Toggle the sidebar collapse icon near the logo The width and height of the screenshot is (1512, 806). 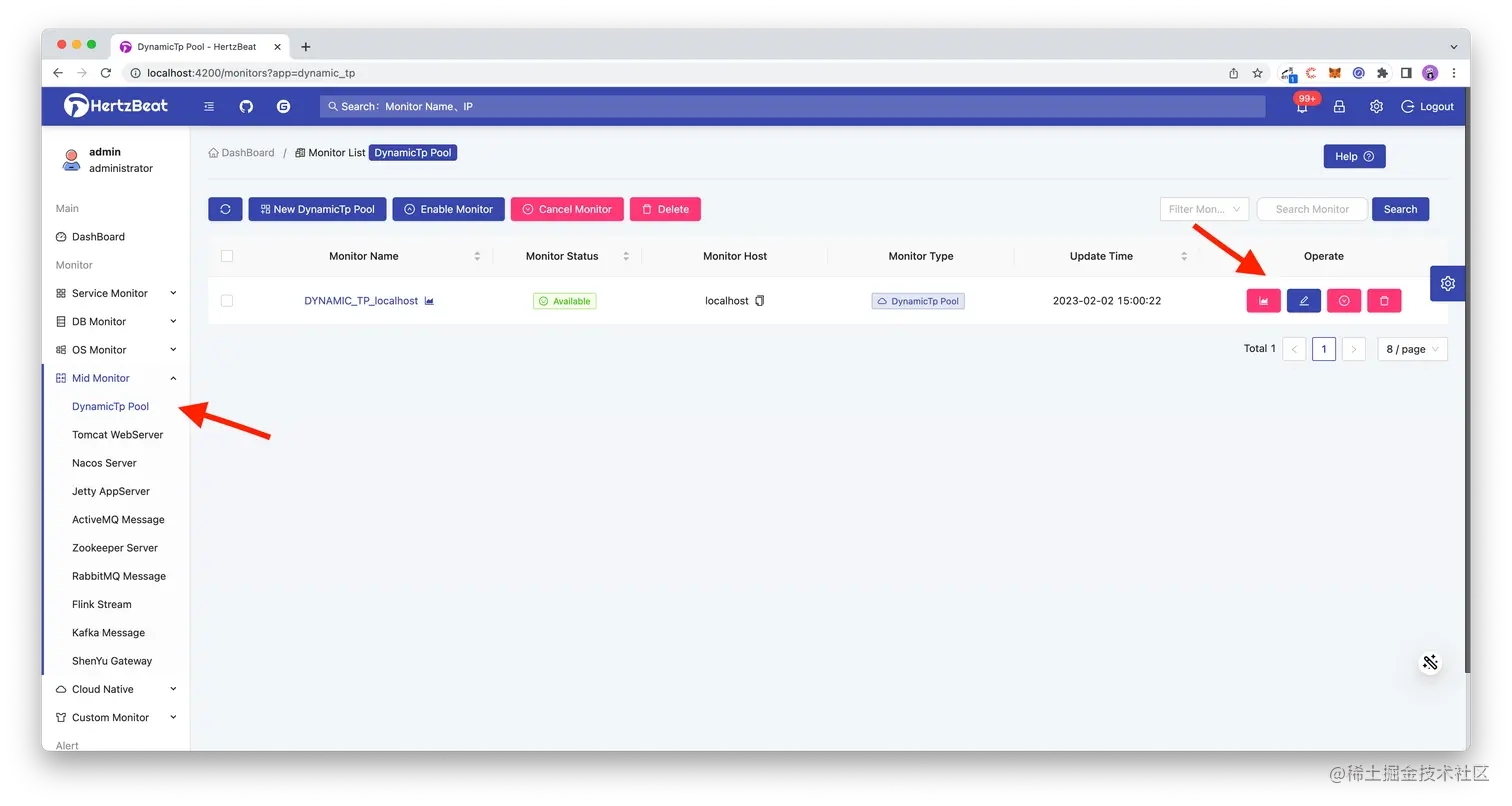click(x=208, y=106)
